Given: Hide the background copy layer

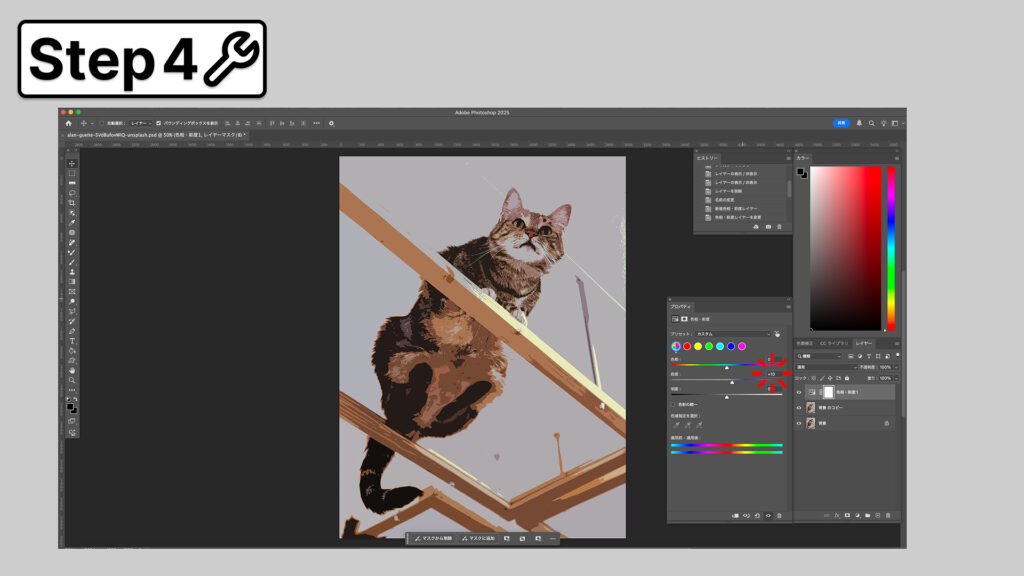Looking at the screenshot, I should [x=799, y=408].
